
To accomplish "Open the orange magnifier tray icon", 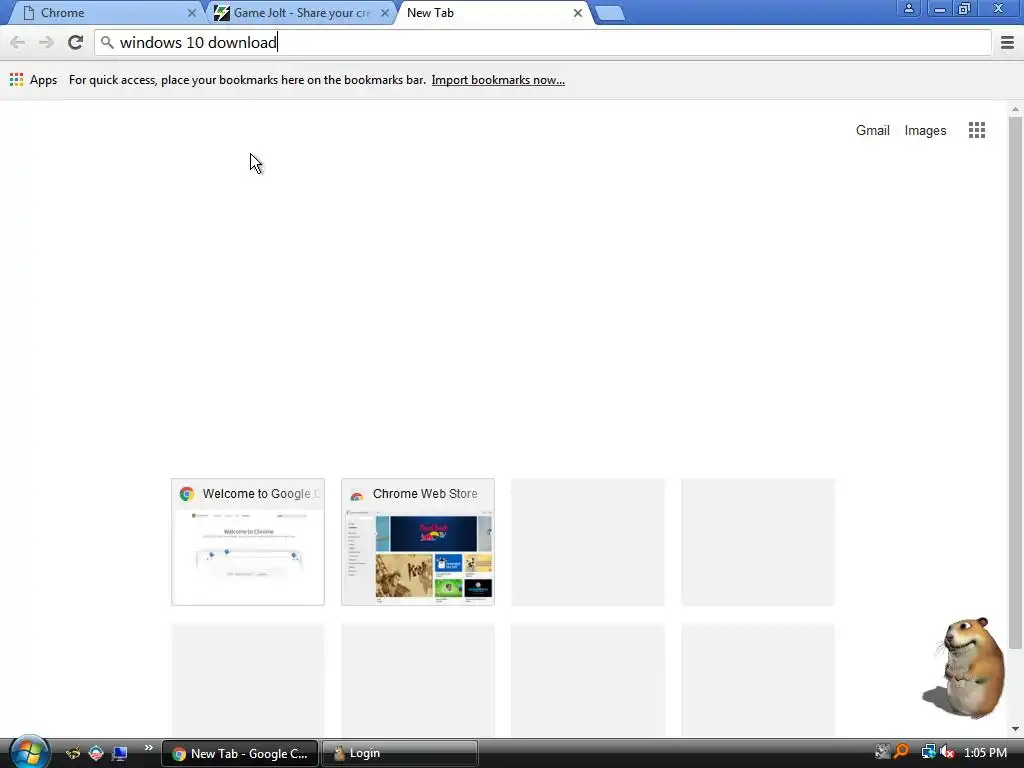I will (x=901, y=752).
